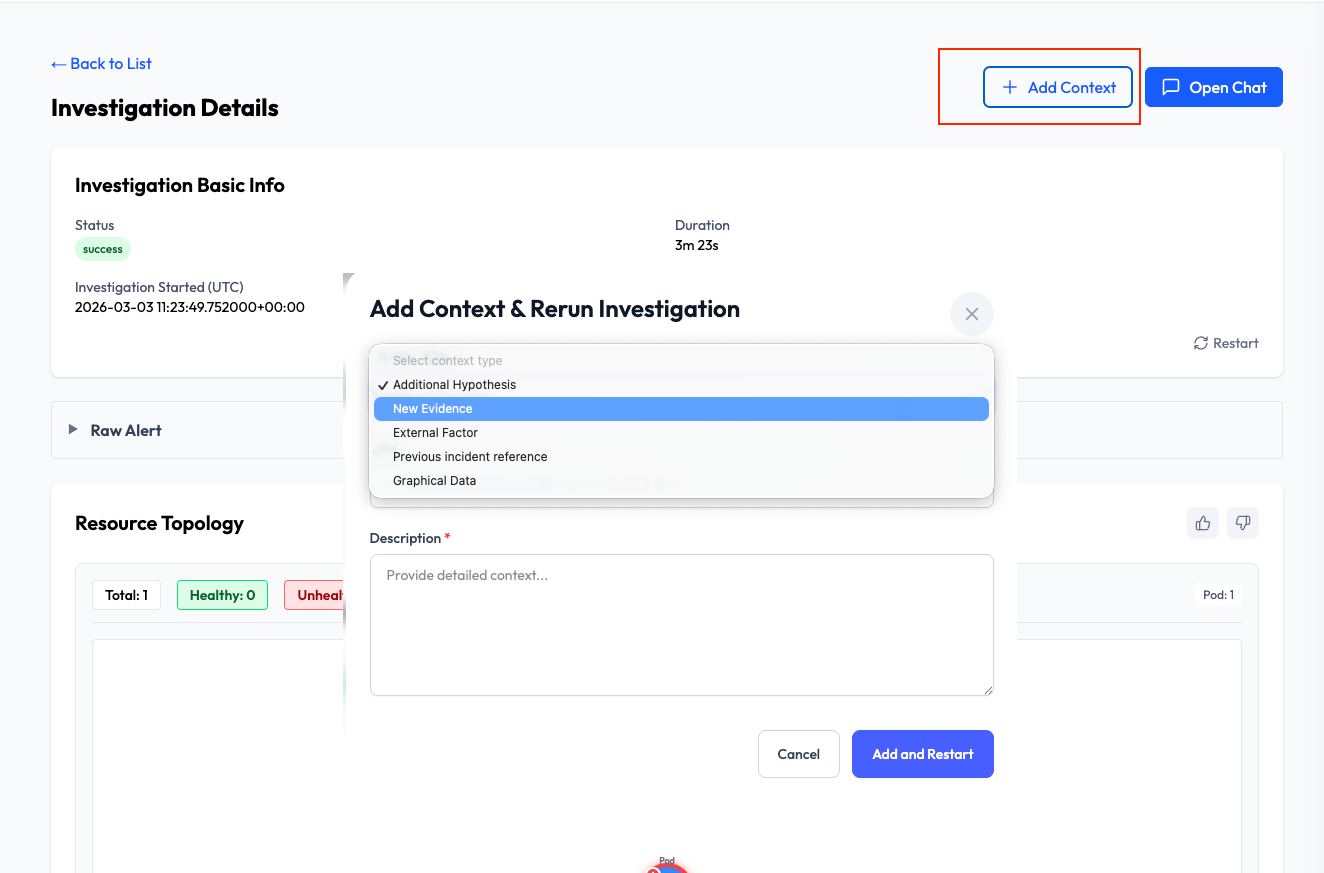Choose External Factor from dropdown list
Viewport: 1324px width, 873px height.
(680, 433)
